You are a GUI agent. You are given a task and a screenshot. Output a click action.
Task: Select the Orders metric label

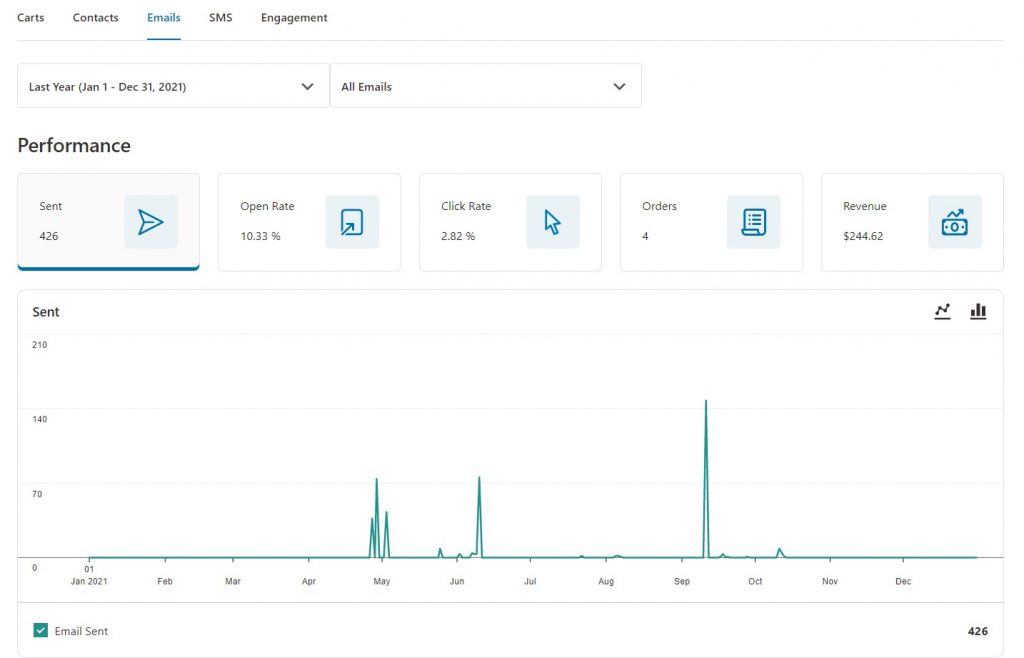[659, 206]
